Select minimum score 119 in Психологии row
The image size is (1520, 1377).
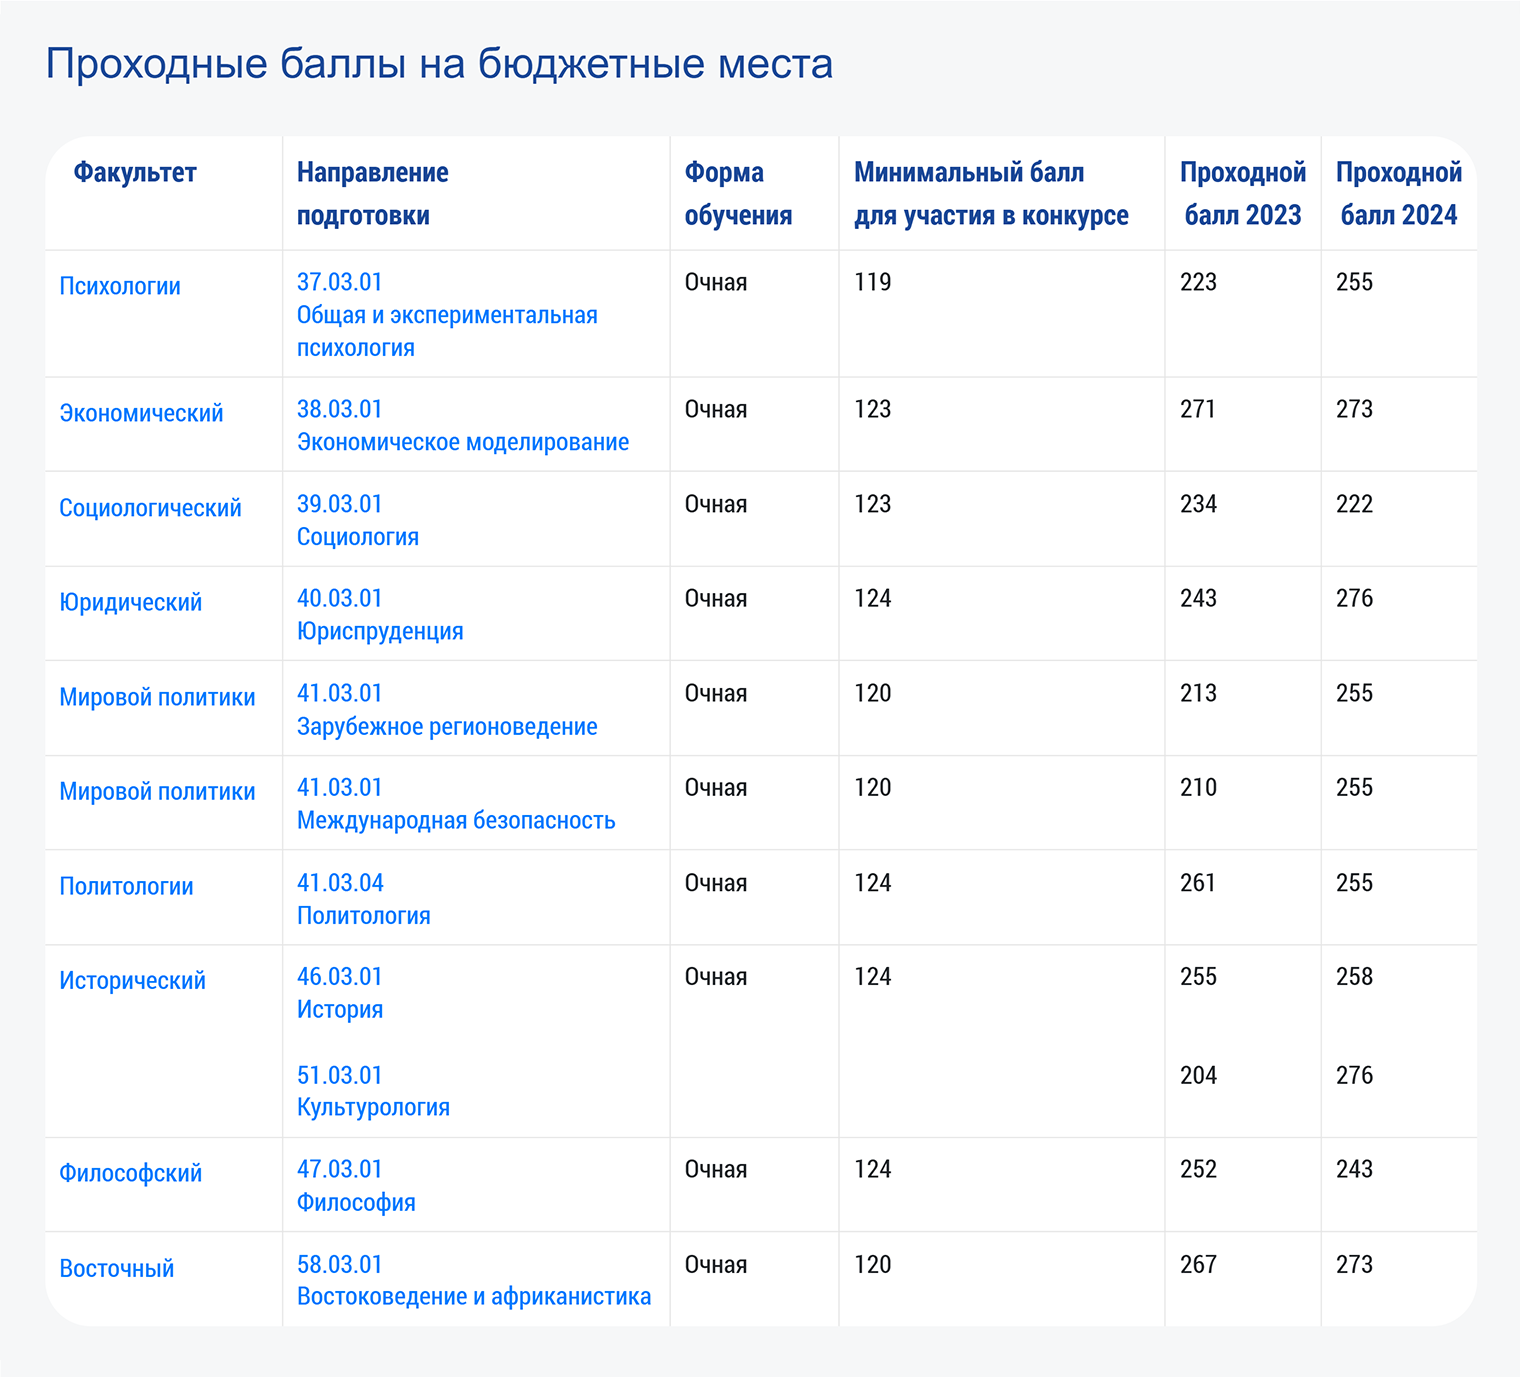tap(872, 283)
